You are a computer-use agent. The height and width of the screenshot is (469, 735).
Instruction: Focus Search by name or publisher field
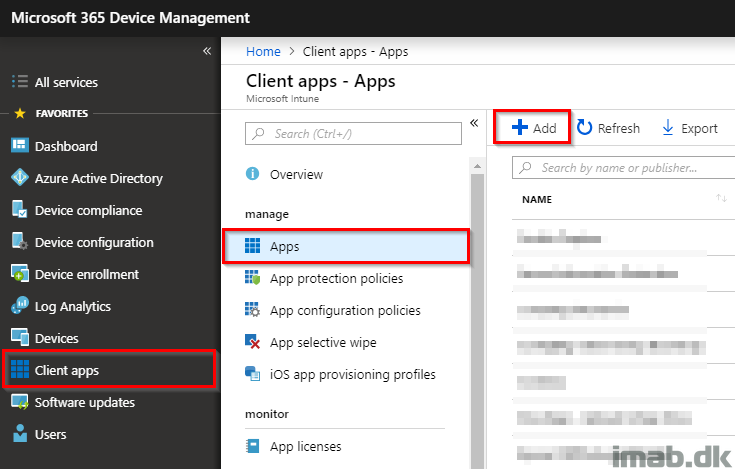[x=623, y=167]
